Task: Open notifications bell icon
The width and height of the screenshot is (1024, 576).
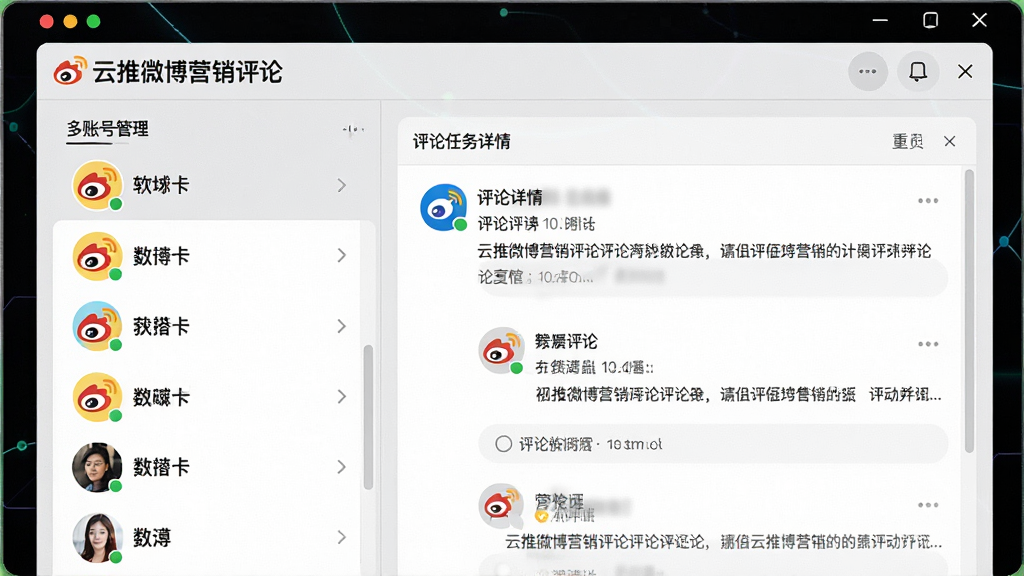Action: click(918, 71)
